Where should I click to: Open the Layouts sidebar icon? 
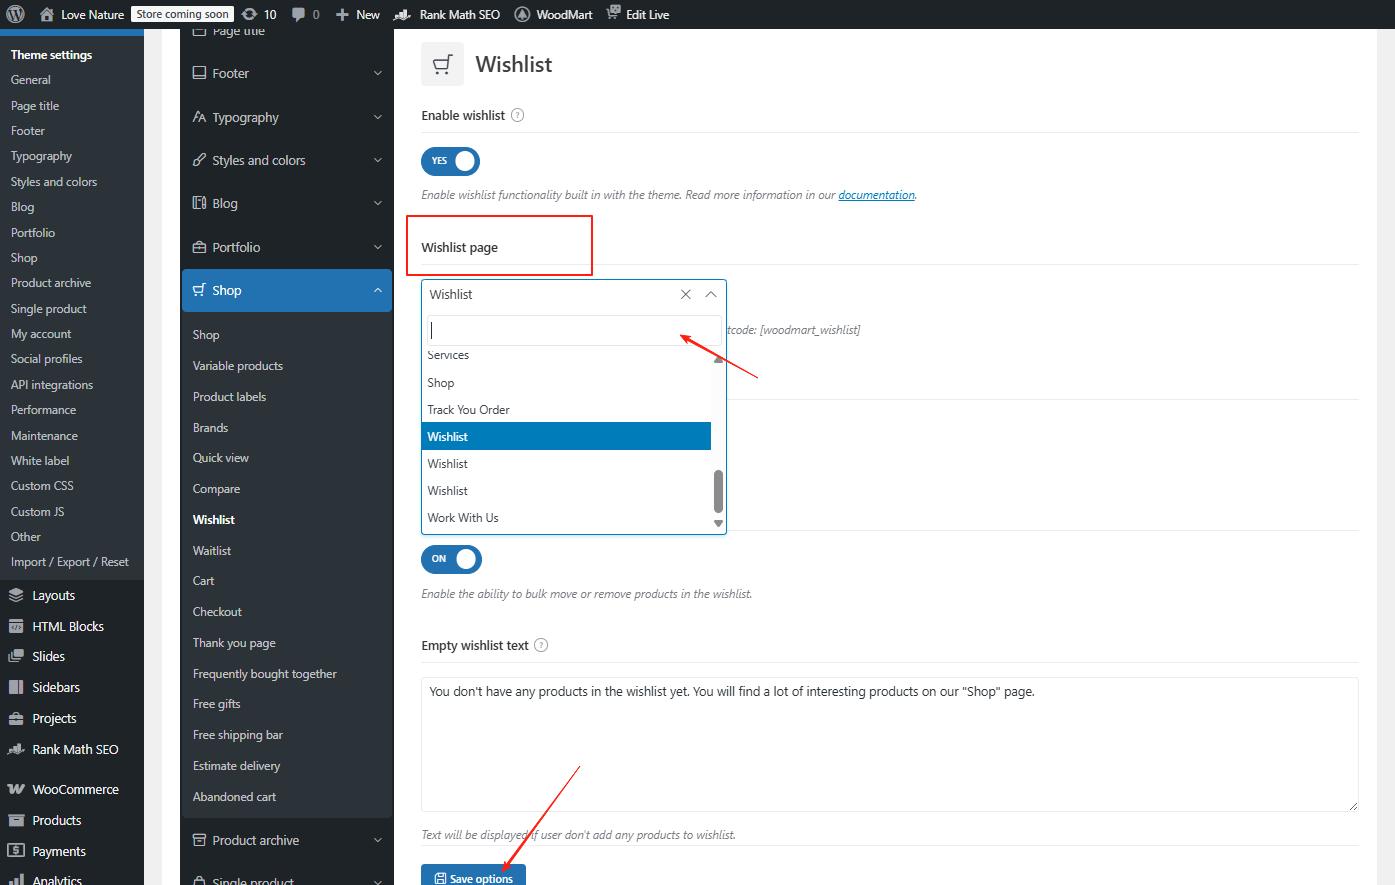18,594
